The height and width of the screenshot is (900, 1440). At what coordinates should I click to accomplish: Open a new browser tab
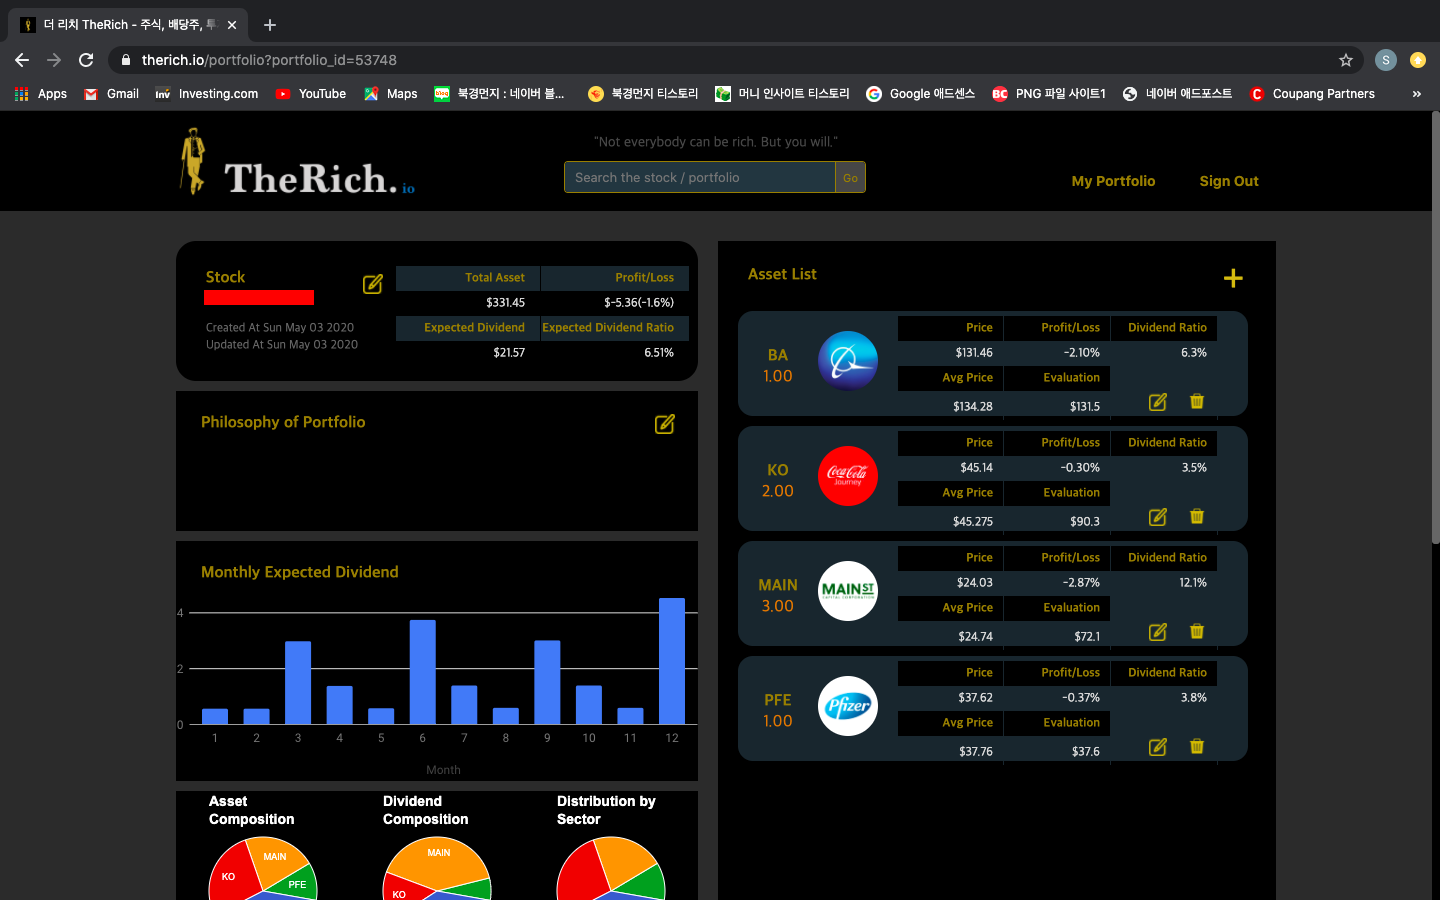tap(270, 25)
